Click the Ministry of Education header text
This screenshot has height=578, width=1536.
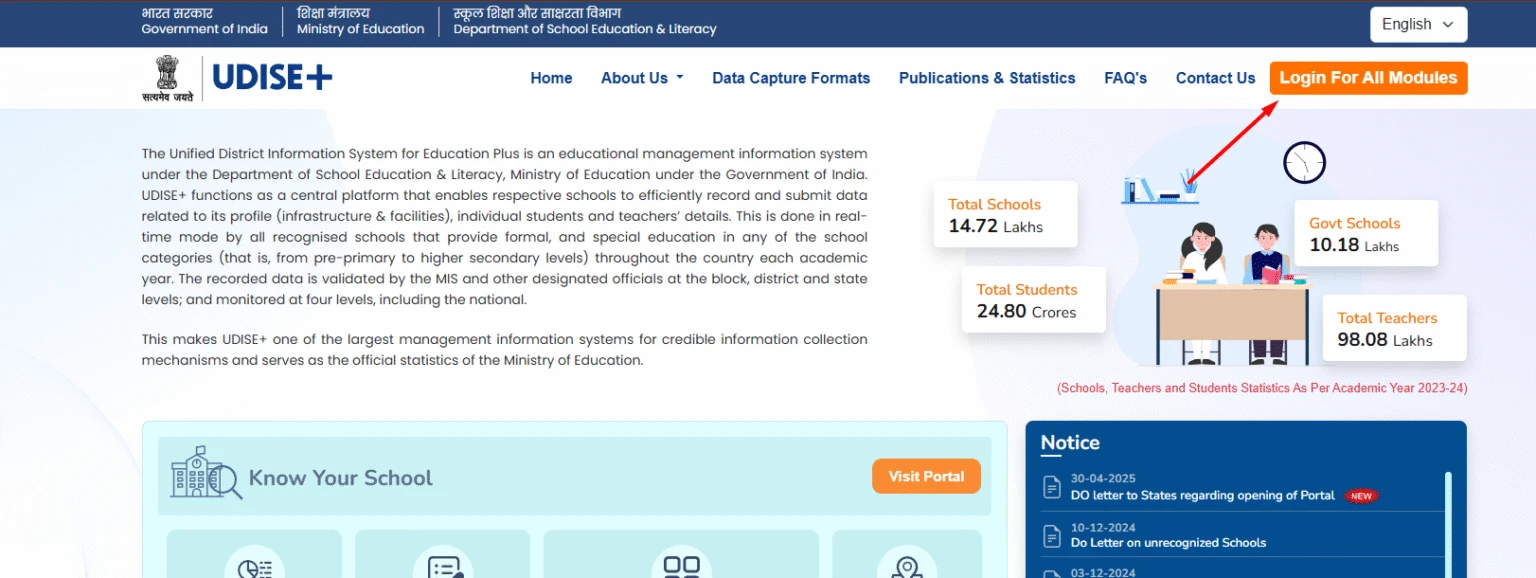click(x=361, y=29)
